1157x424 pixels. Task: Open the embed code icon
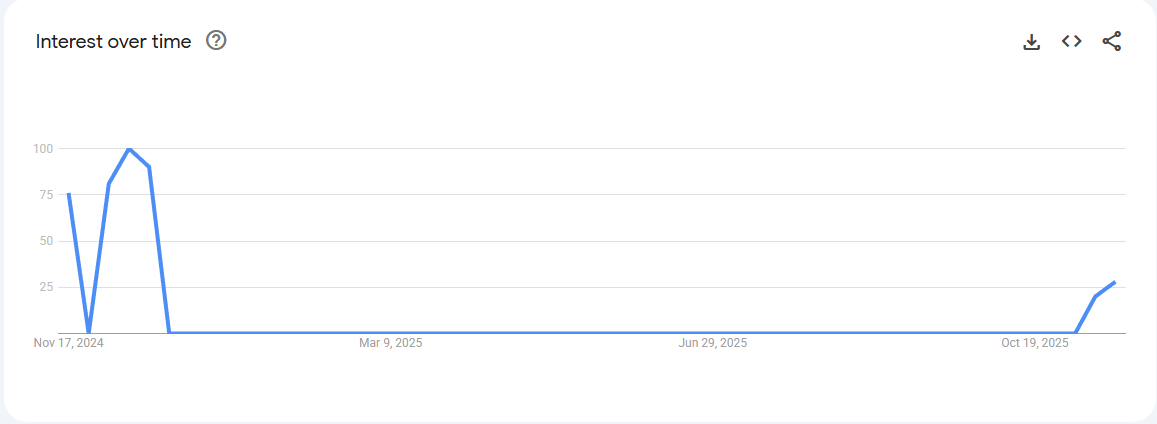click(x=1072, y=41)
